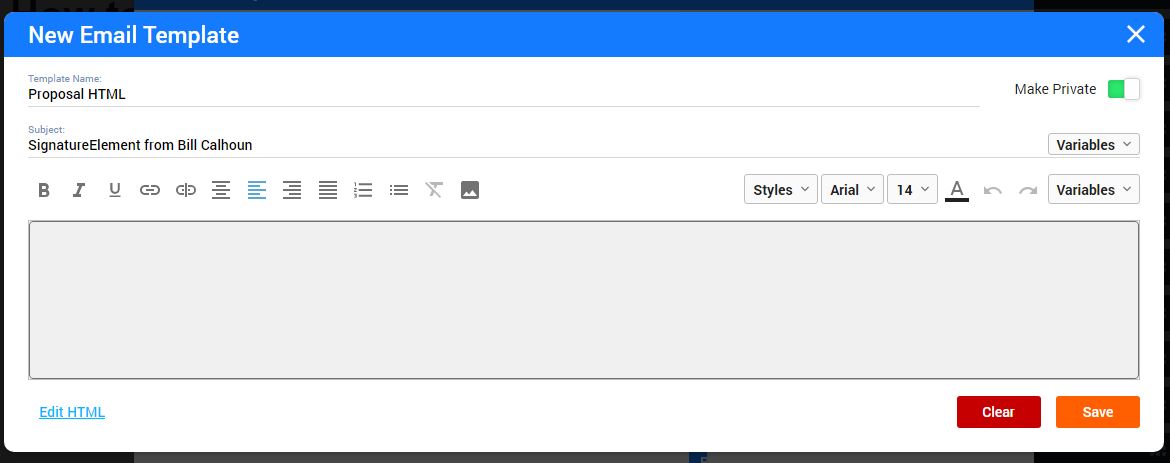This screenshot has width=1170, height=463.
Task: Open the Styles dropdown
Action: click(x=780, y=190)
